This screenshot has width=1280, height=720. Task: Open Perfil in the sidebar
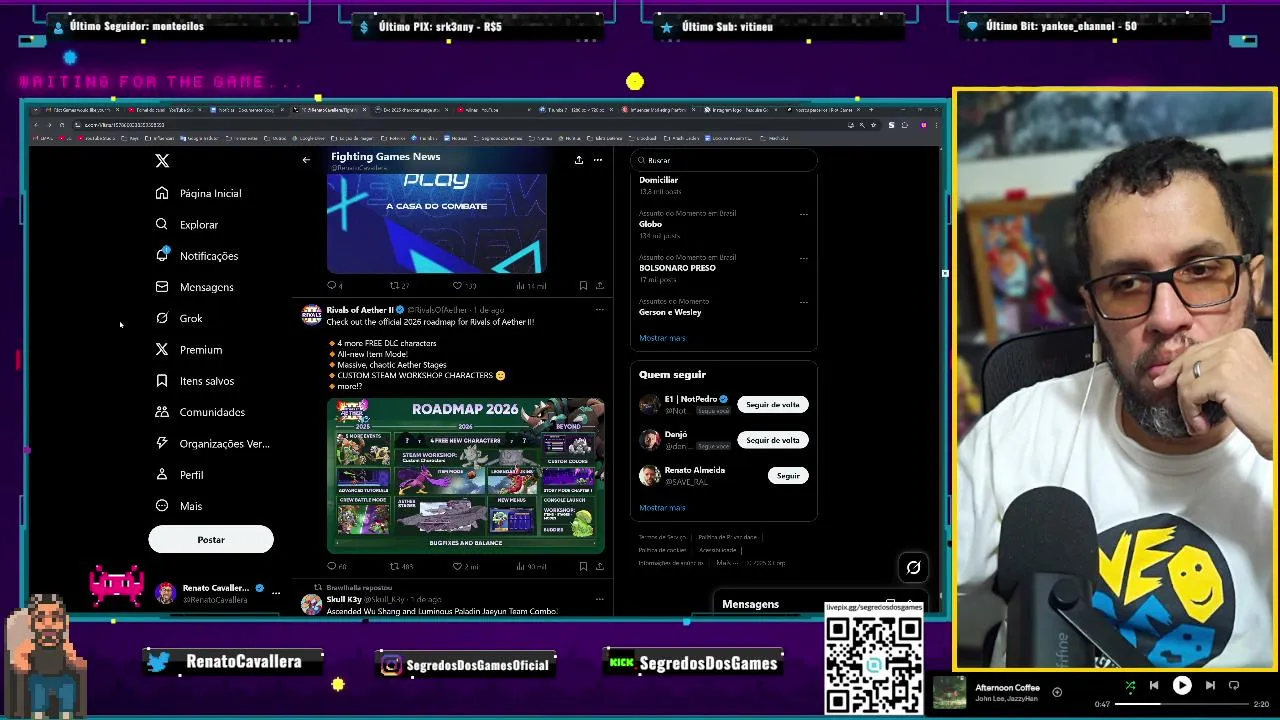point(180,474)
